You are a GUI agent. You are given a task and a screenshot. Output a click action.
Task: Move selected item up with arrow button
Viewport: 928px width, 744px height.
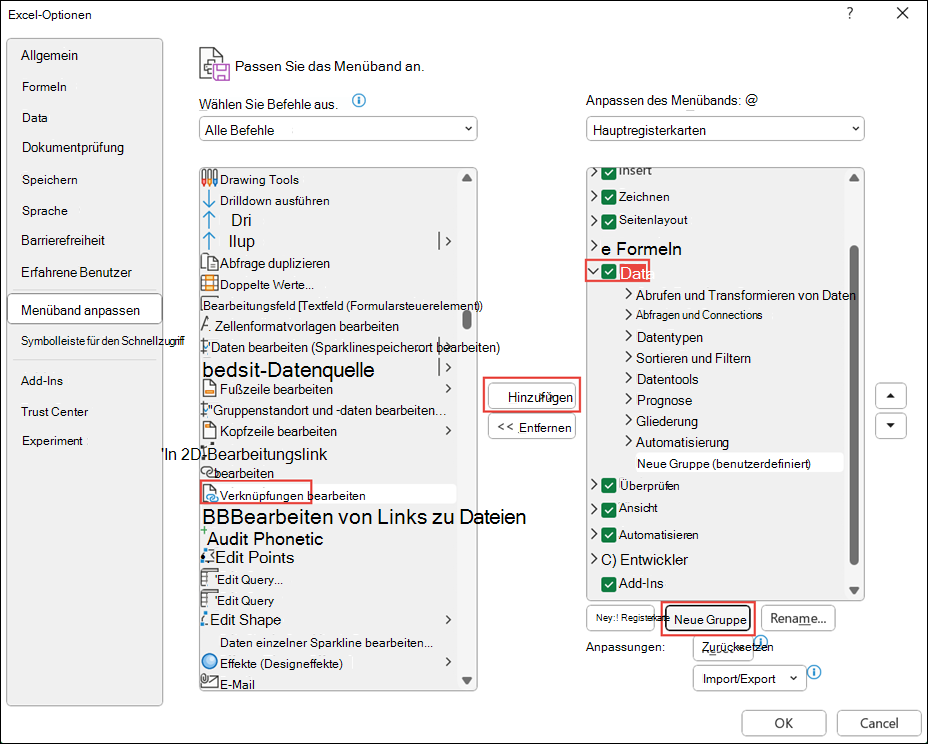pyautogui.click(x=891, y=395)
